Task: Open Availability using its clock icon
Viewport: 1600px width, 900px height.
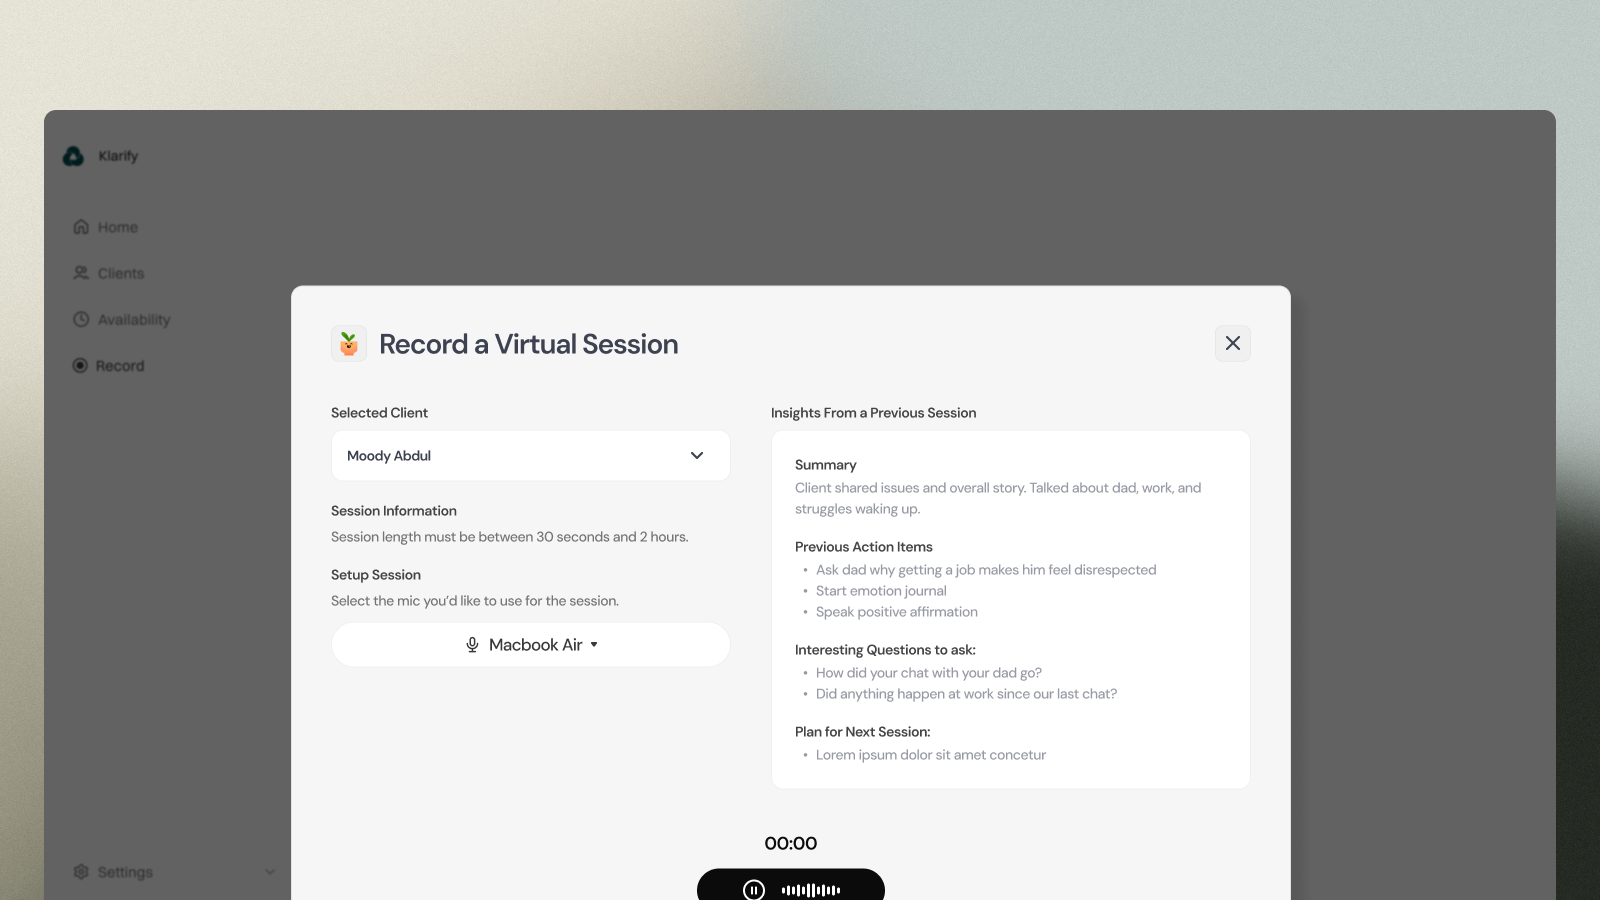Action: 81,319
